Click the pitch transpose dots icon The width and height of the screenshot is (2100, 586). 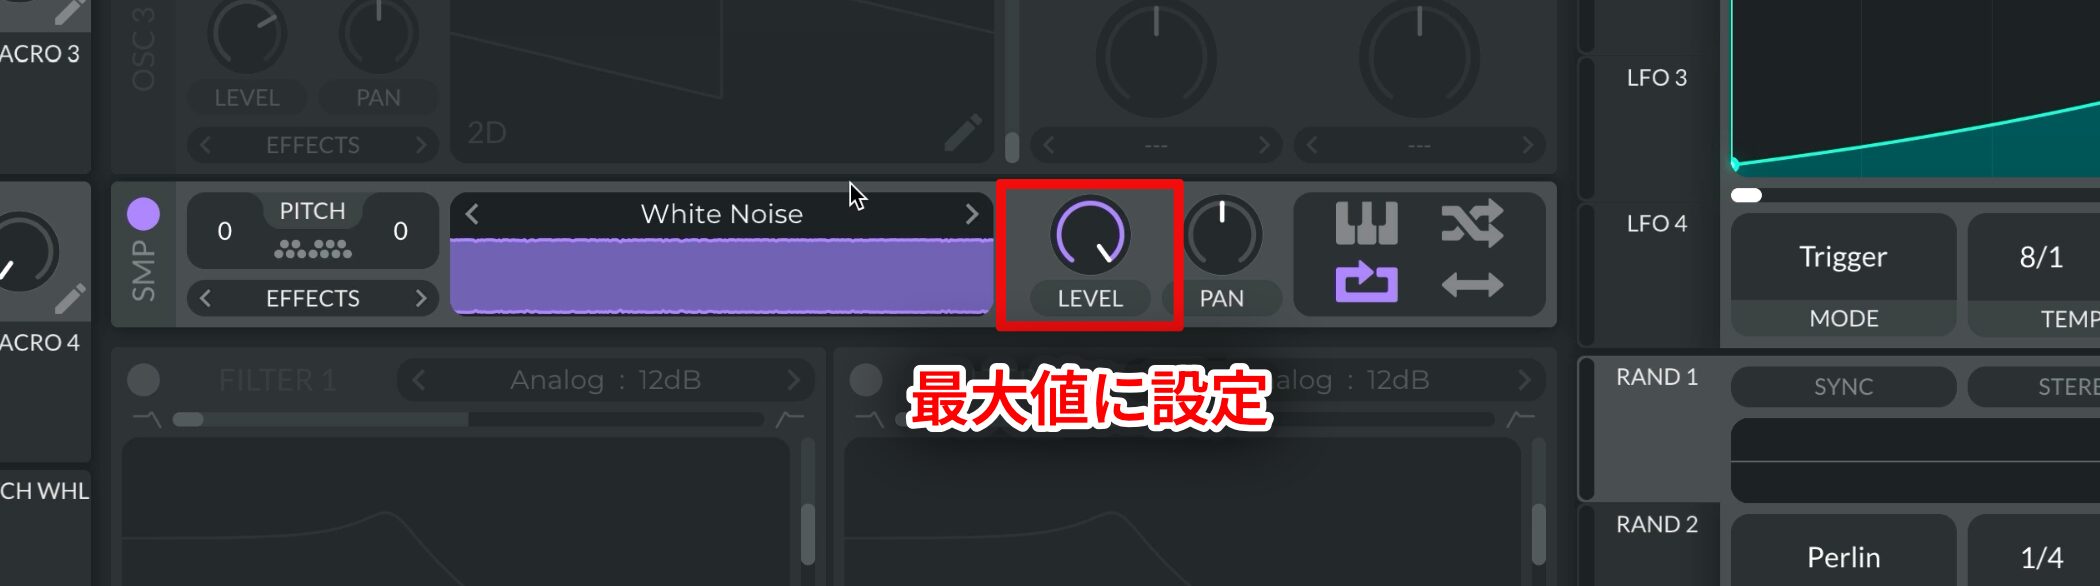click(313, 249)
